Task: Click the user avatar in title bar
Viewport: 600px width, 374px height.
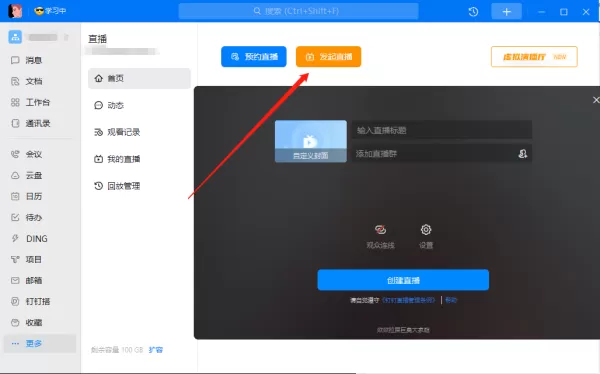Action: coord(15,11)
